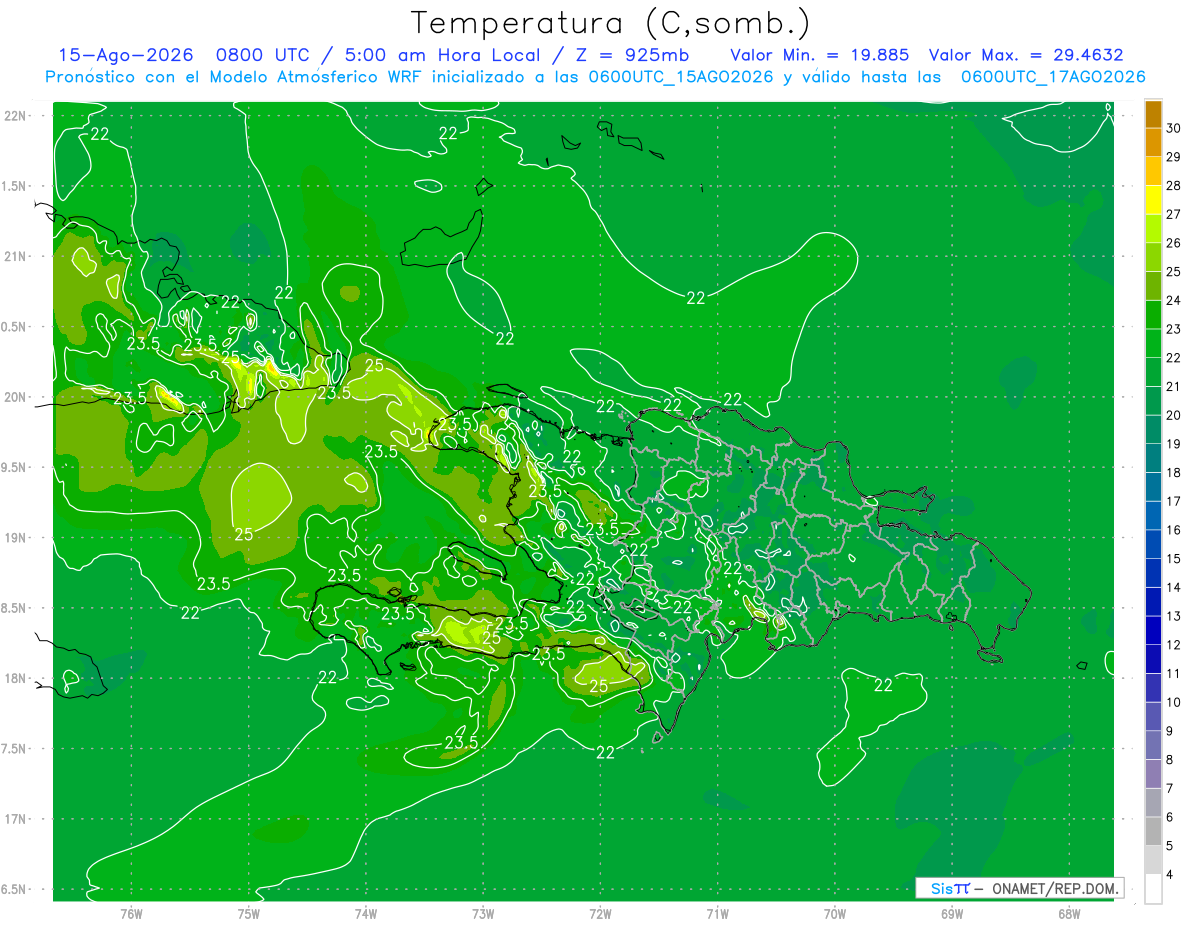1200x927 pixels.
Task: Click the orange legend swatch between 29 and 30
Action: click(1153, 142)
